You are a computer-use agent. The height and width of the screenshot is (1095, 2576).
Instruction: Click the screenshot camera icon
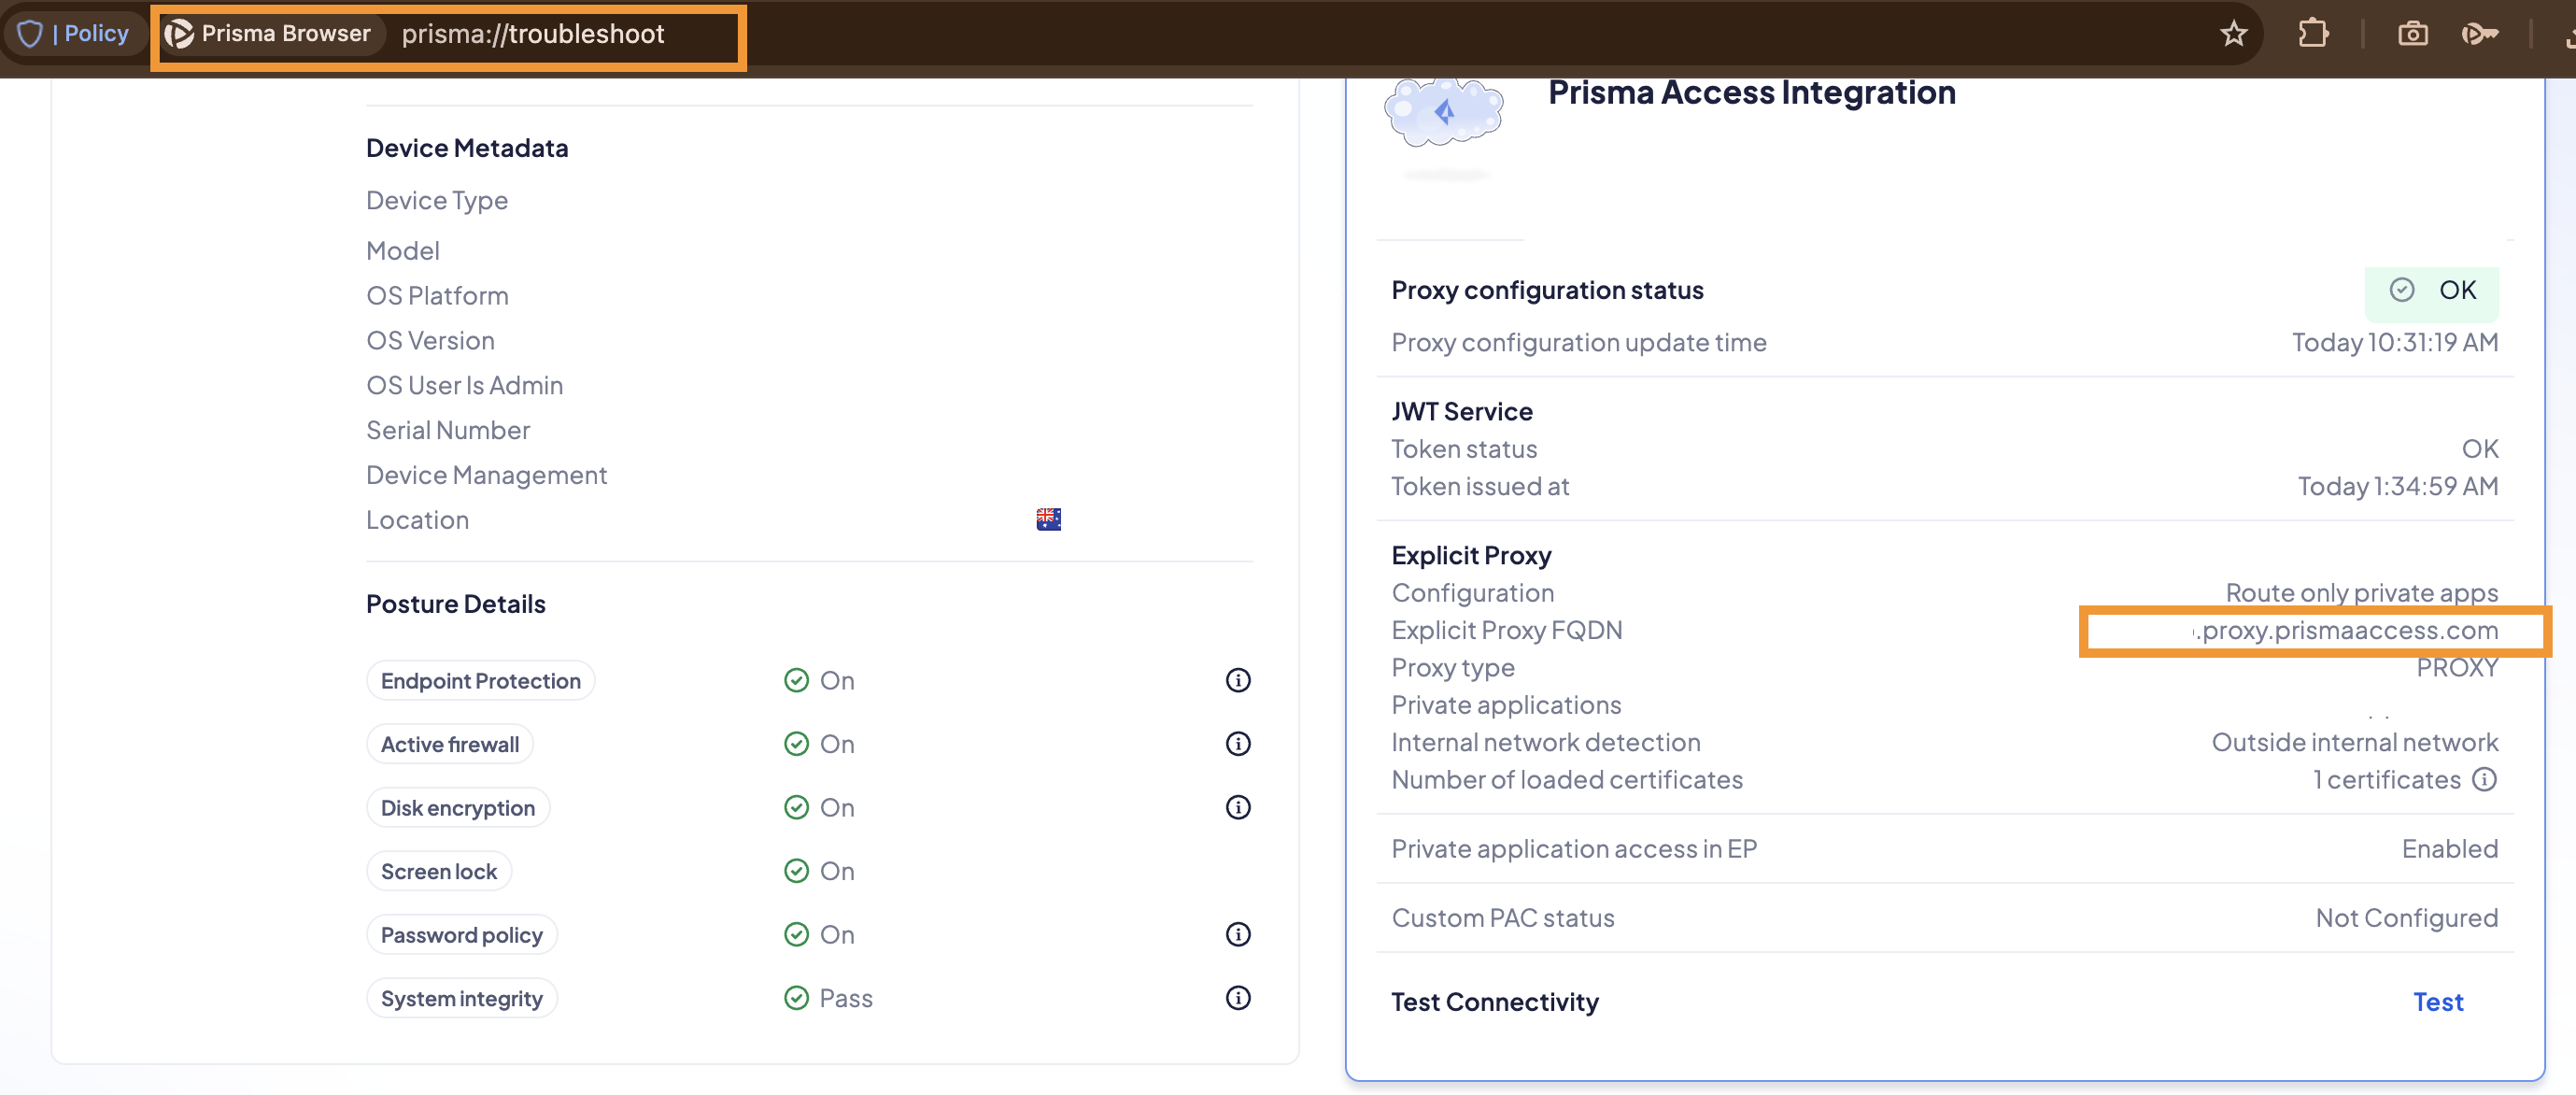[2412, 34]
